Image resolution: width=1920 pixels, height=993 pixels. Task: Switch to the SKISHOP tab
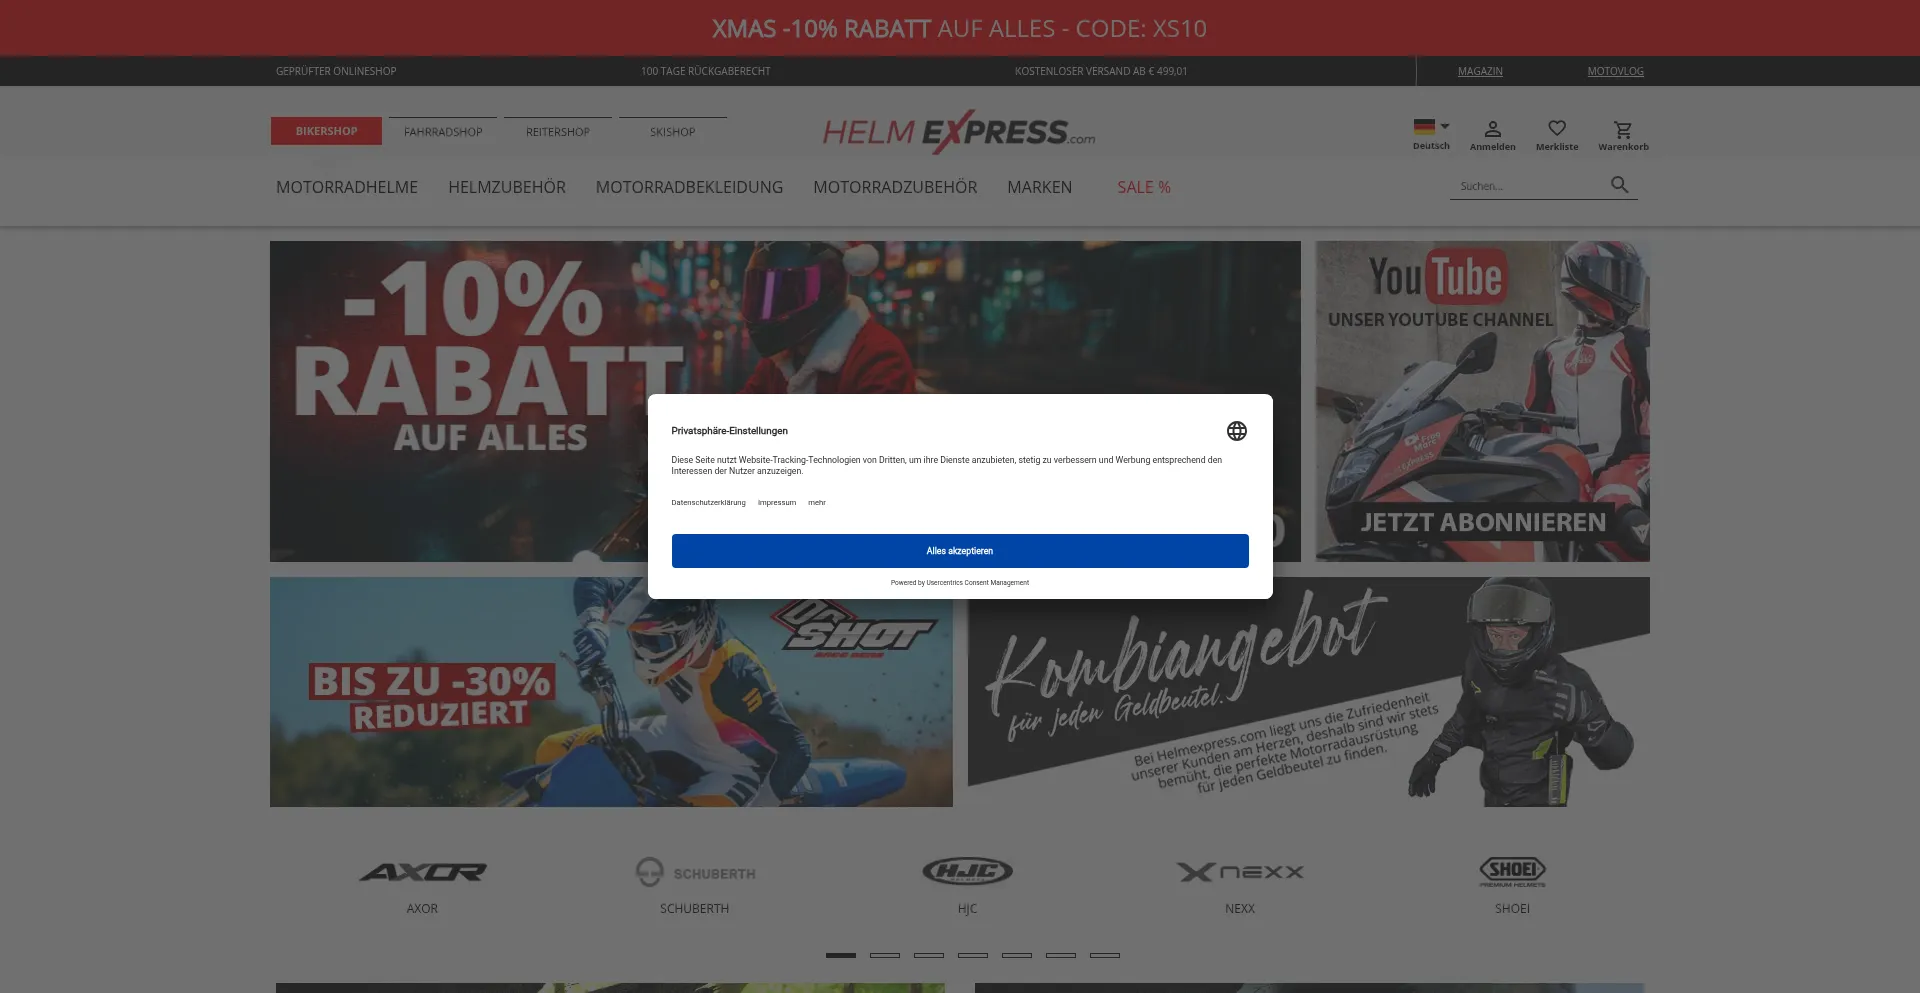pos(672,131)
